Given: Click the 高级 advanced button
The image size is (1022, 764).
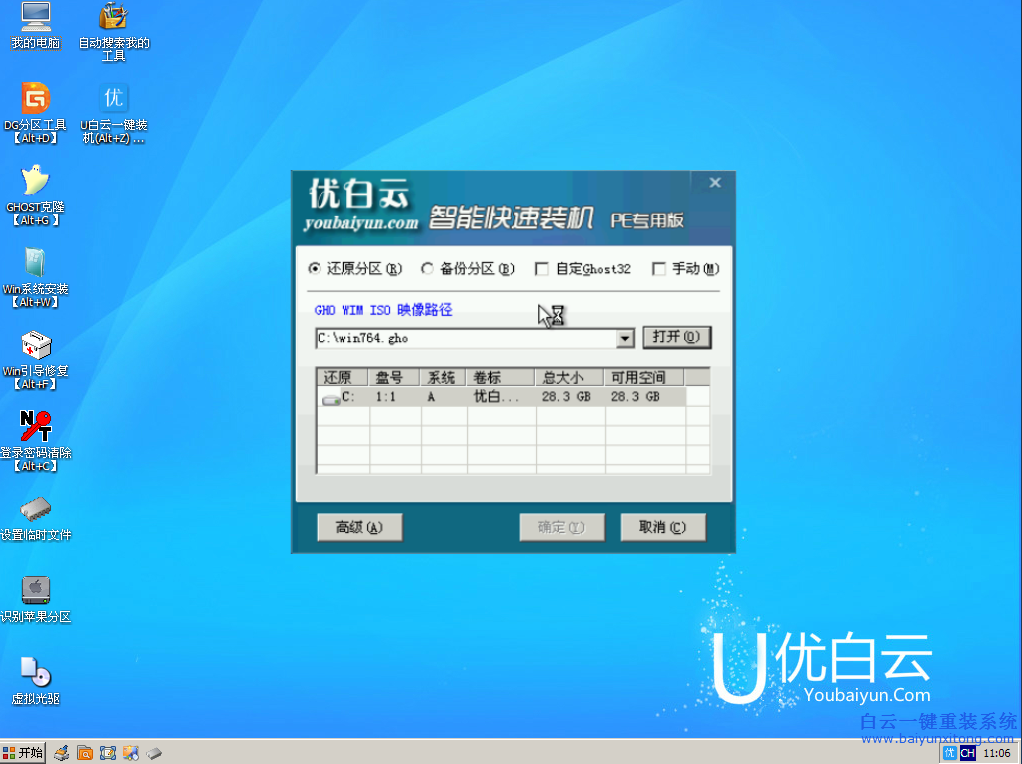Looking at the screenshot, I should point(359,527).
